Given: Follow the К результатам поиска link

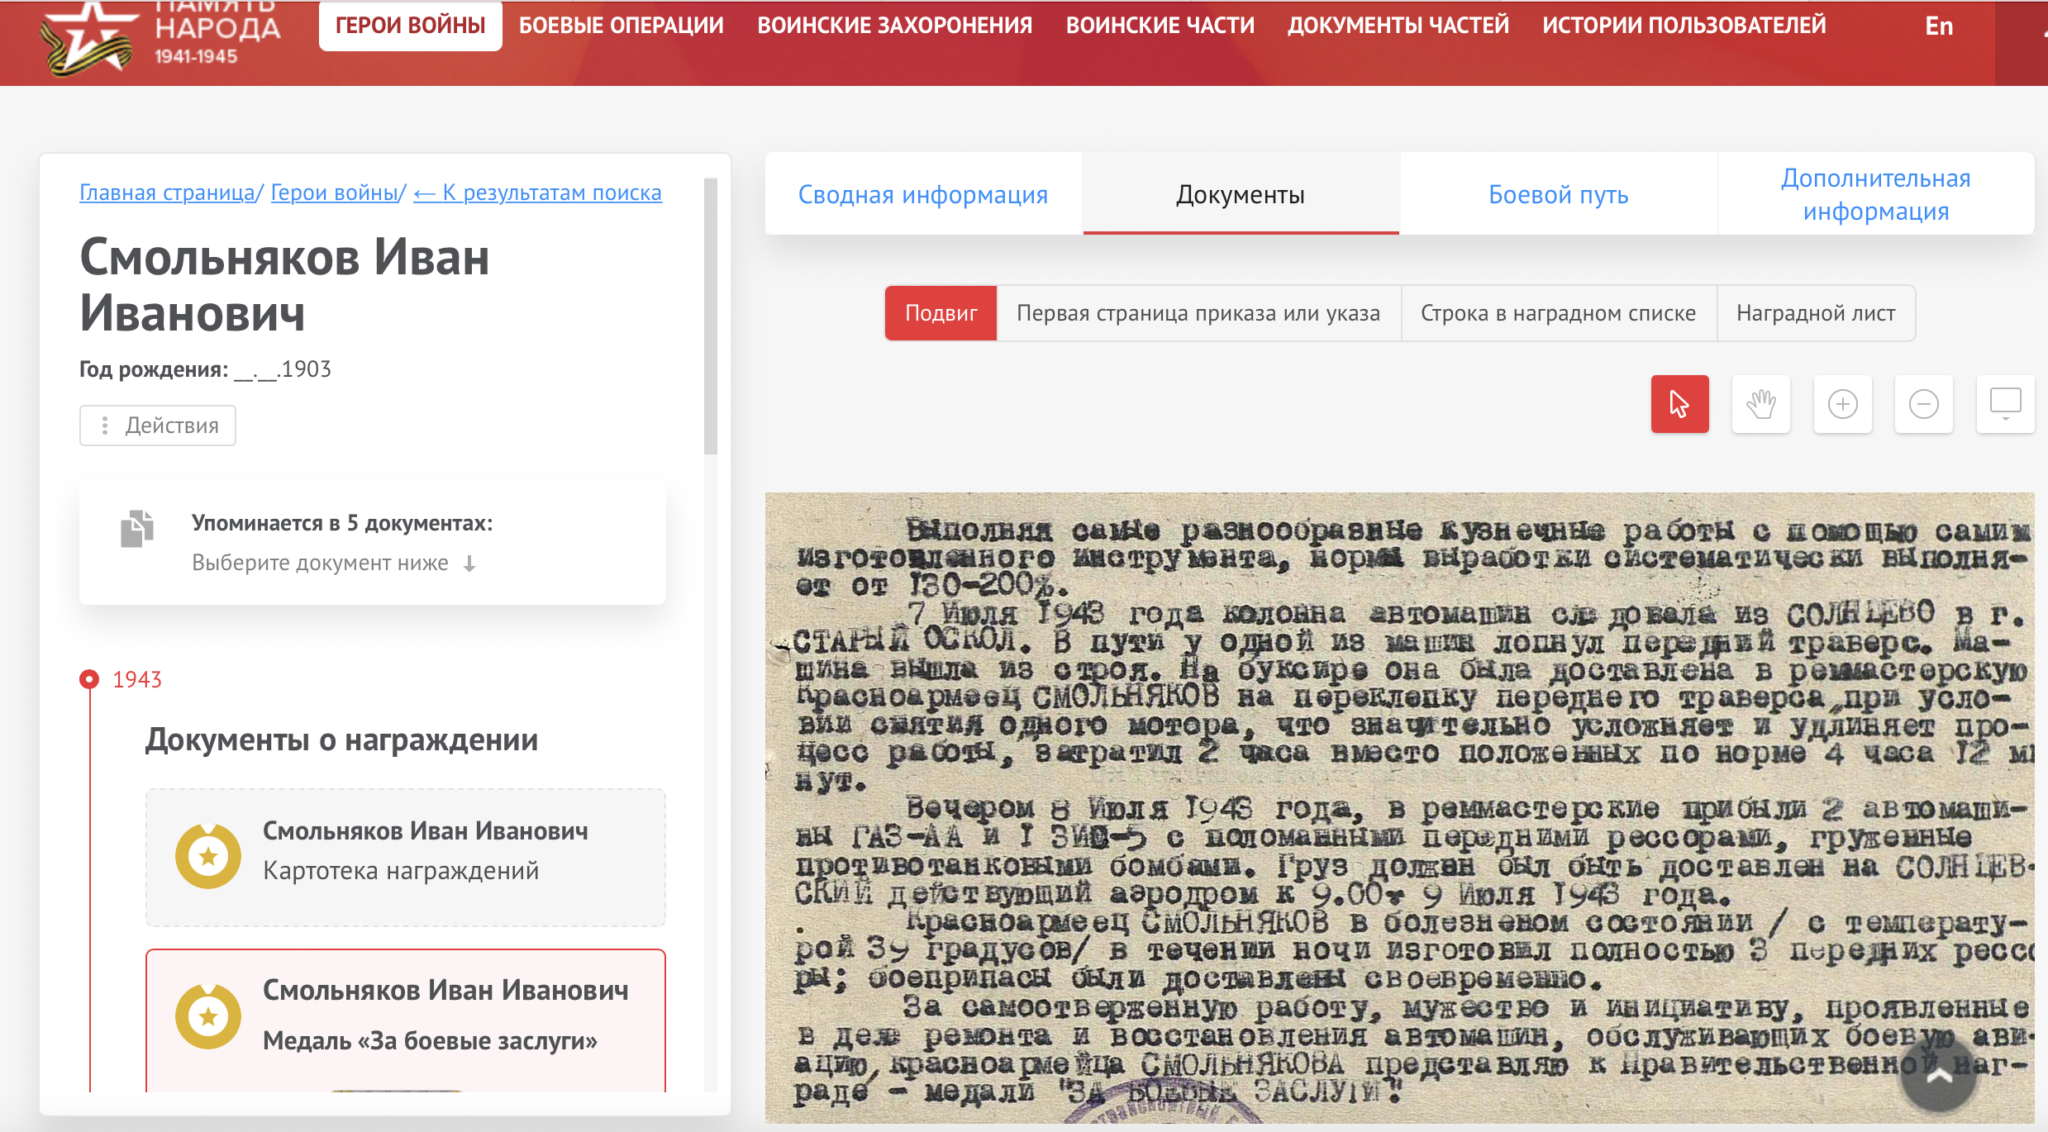Looking at the screenshot, I should point(538,192).
